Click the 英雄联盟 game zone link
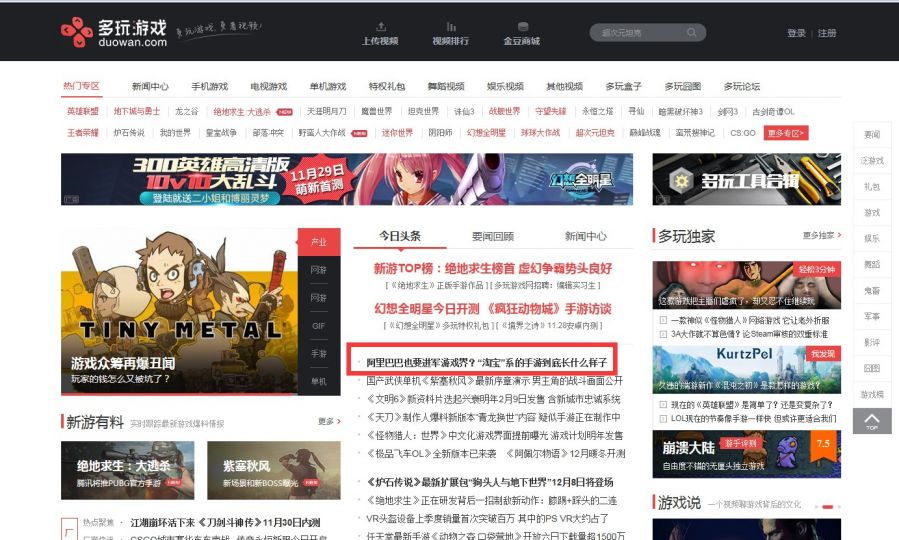 83,111
